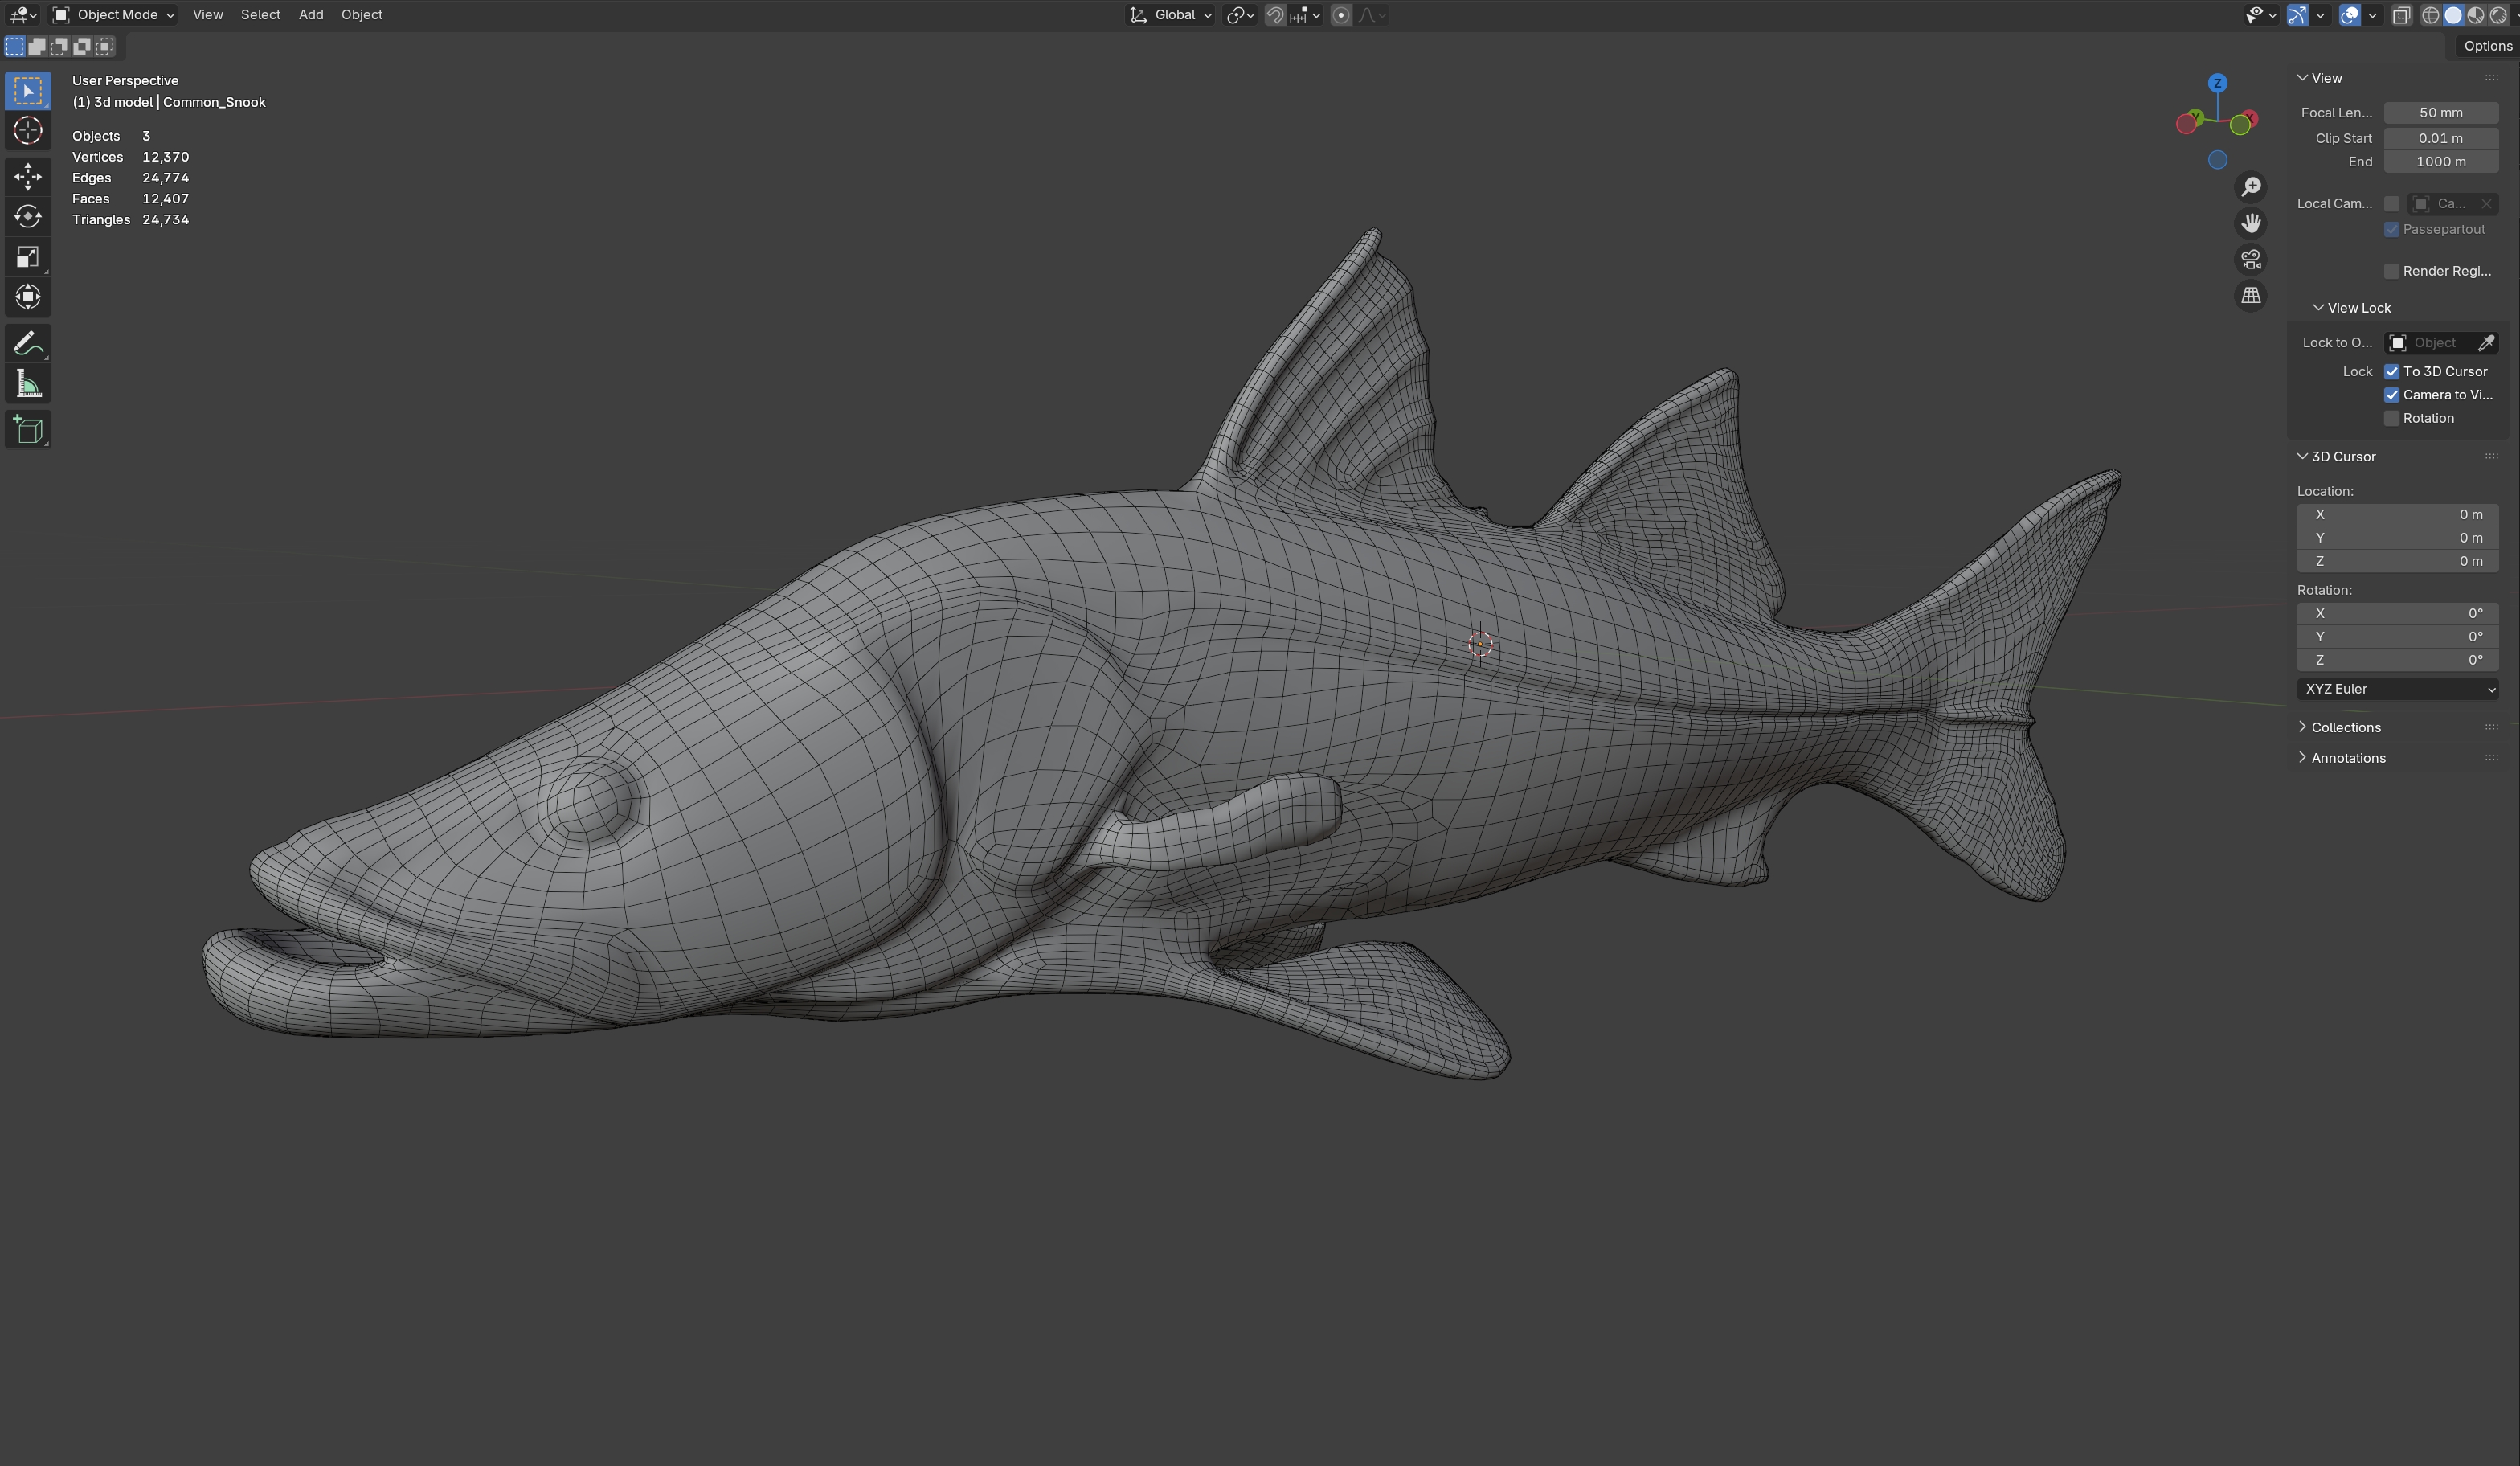Select the Scale tool
This screenshot has width=2520, height=1466.
click(x=27, y=257)
